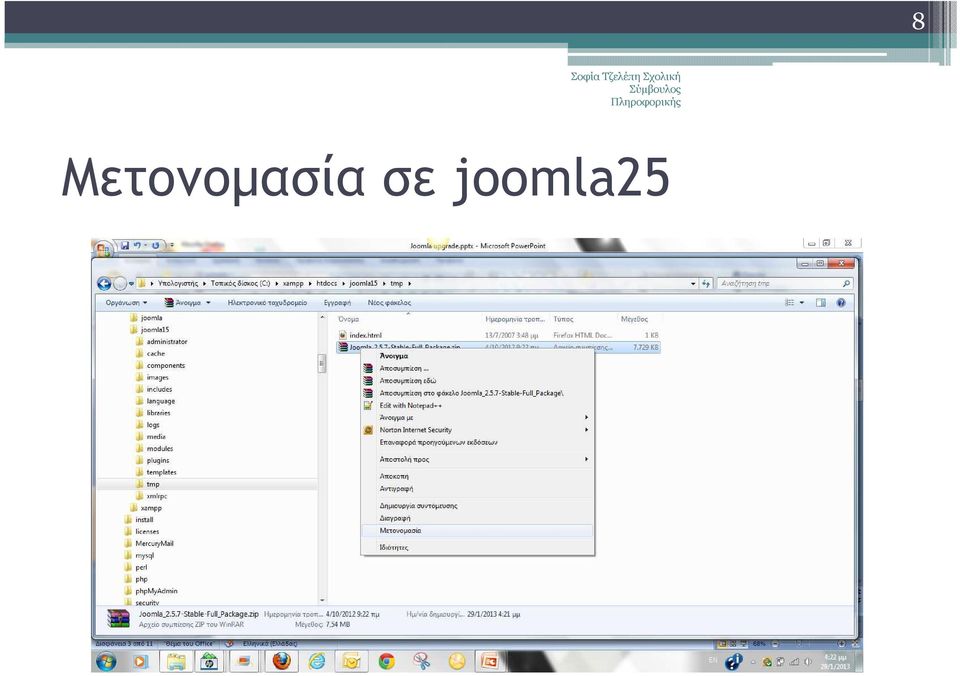Screen dimensions: 960x676
Task: Expand the Αποστολή προς submenu
Action: click(x=478, y=459)
